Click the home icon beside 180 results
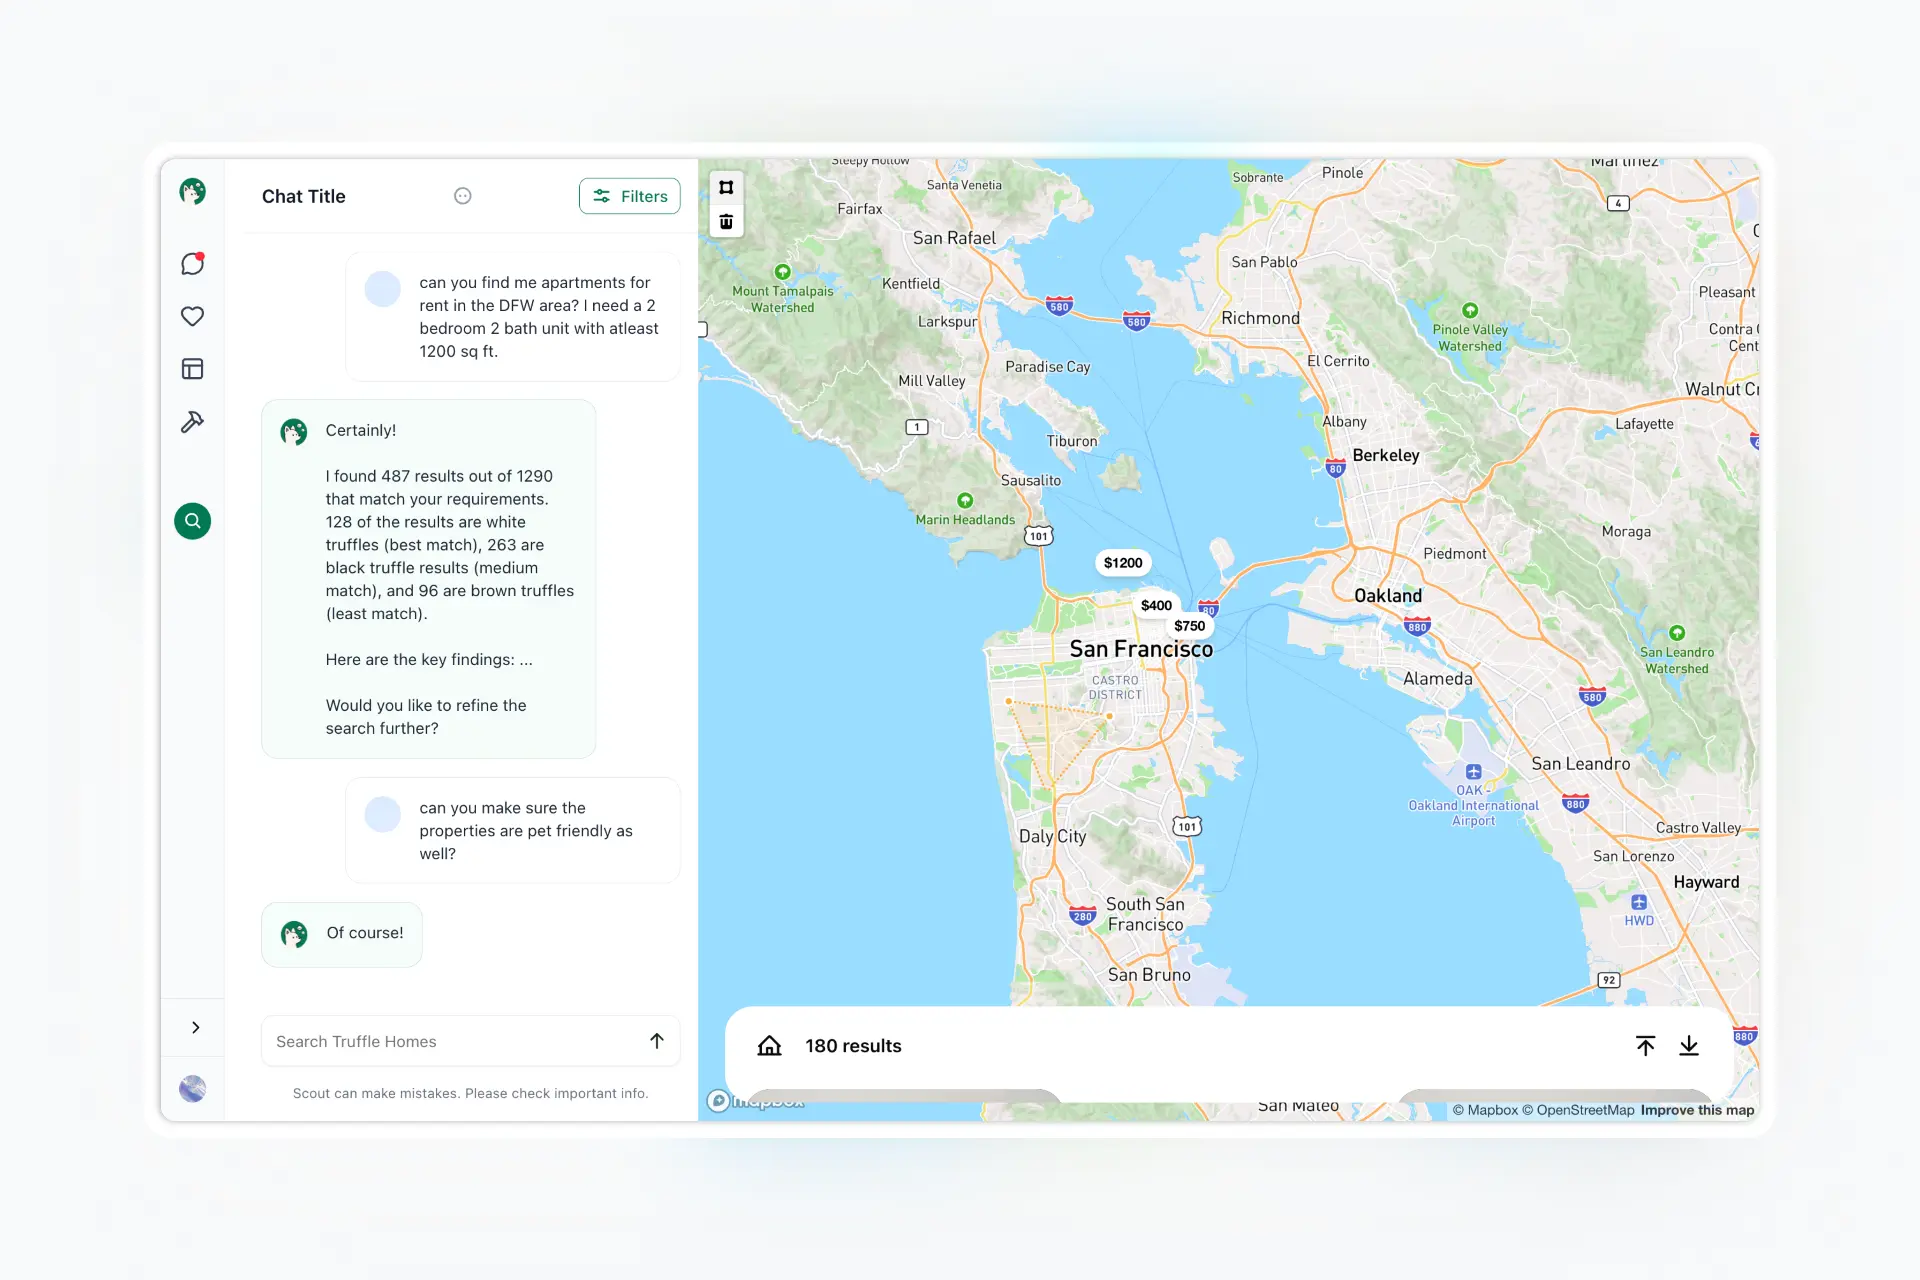Screen dimensions: 1920x1280 click(769, 1045)
